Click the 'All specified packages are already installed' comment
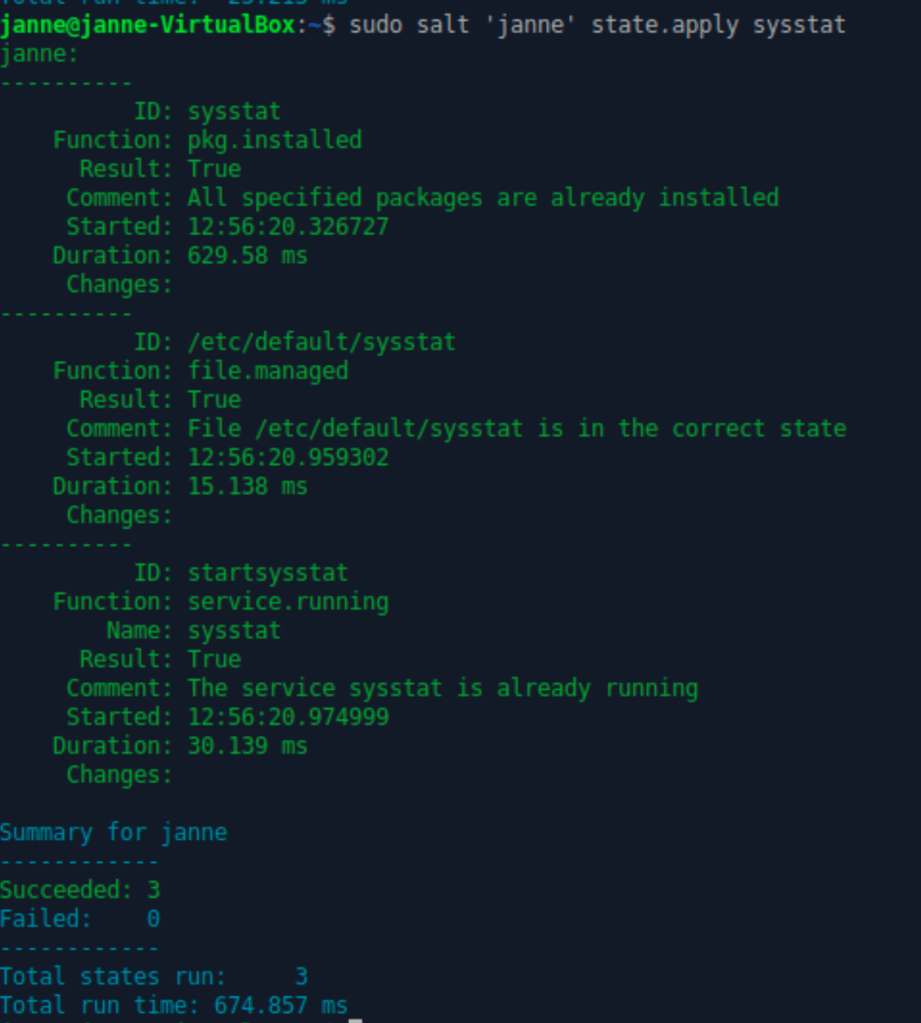Viewport: 921px width, 1023px height. pyautogui.click(x=482, y=198)
